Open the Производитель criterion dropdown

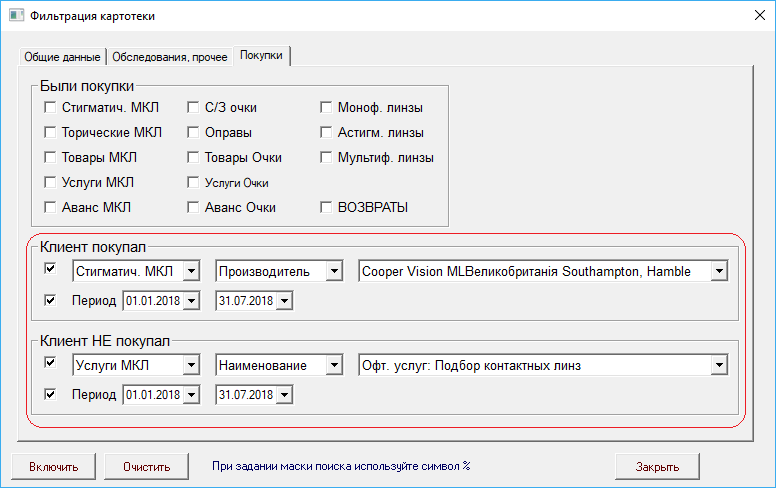click(334, 271)
